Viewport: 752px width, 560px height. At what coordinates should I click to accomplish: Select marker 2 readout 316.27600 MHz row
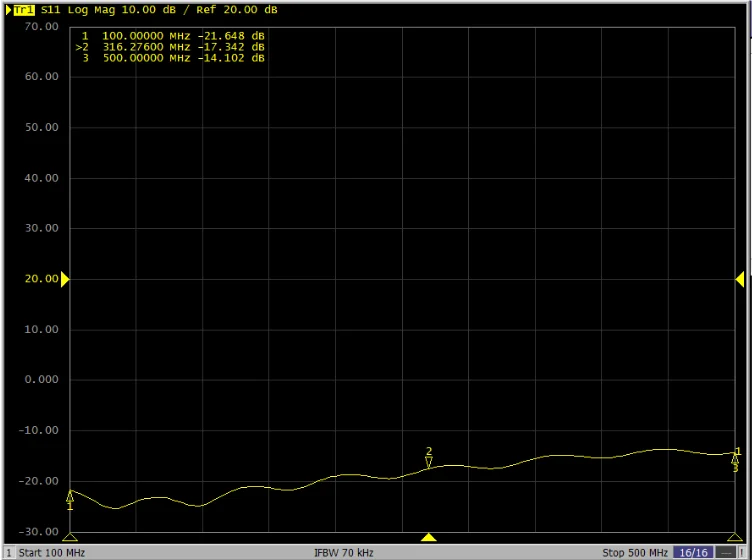(170, 47)
